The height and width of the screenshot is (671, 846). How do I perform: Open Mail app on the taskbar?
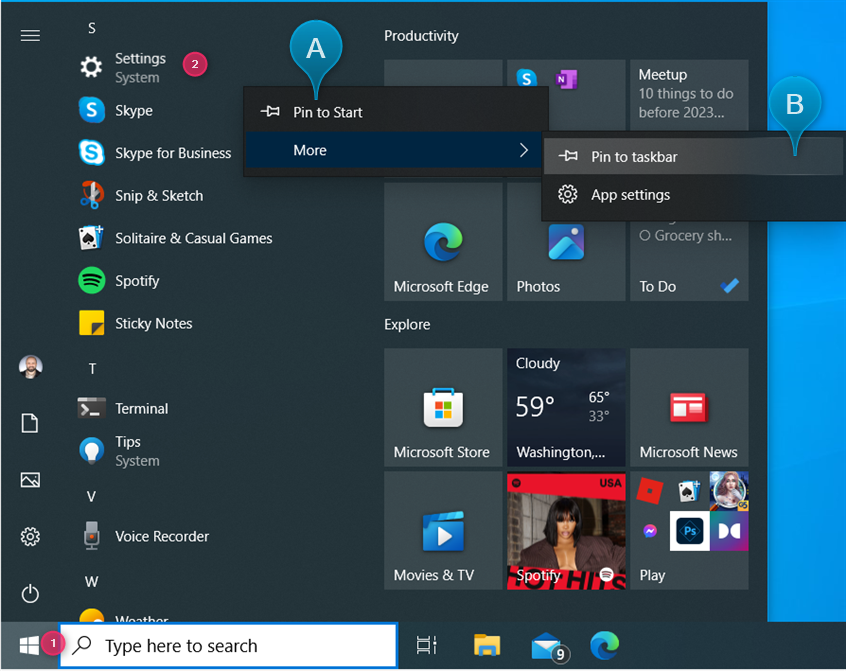(x=549, y=646)
